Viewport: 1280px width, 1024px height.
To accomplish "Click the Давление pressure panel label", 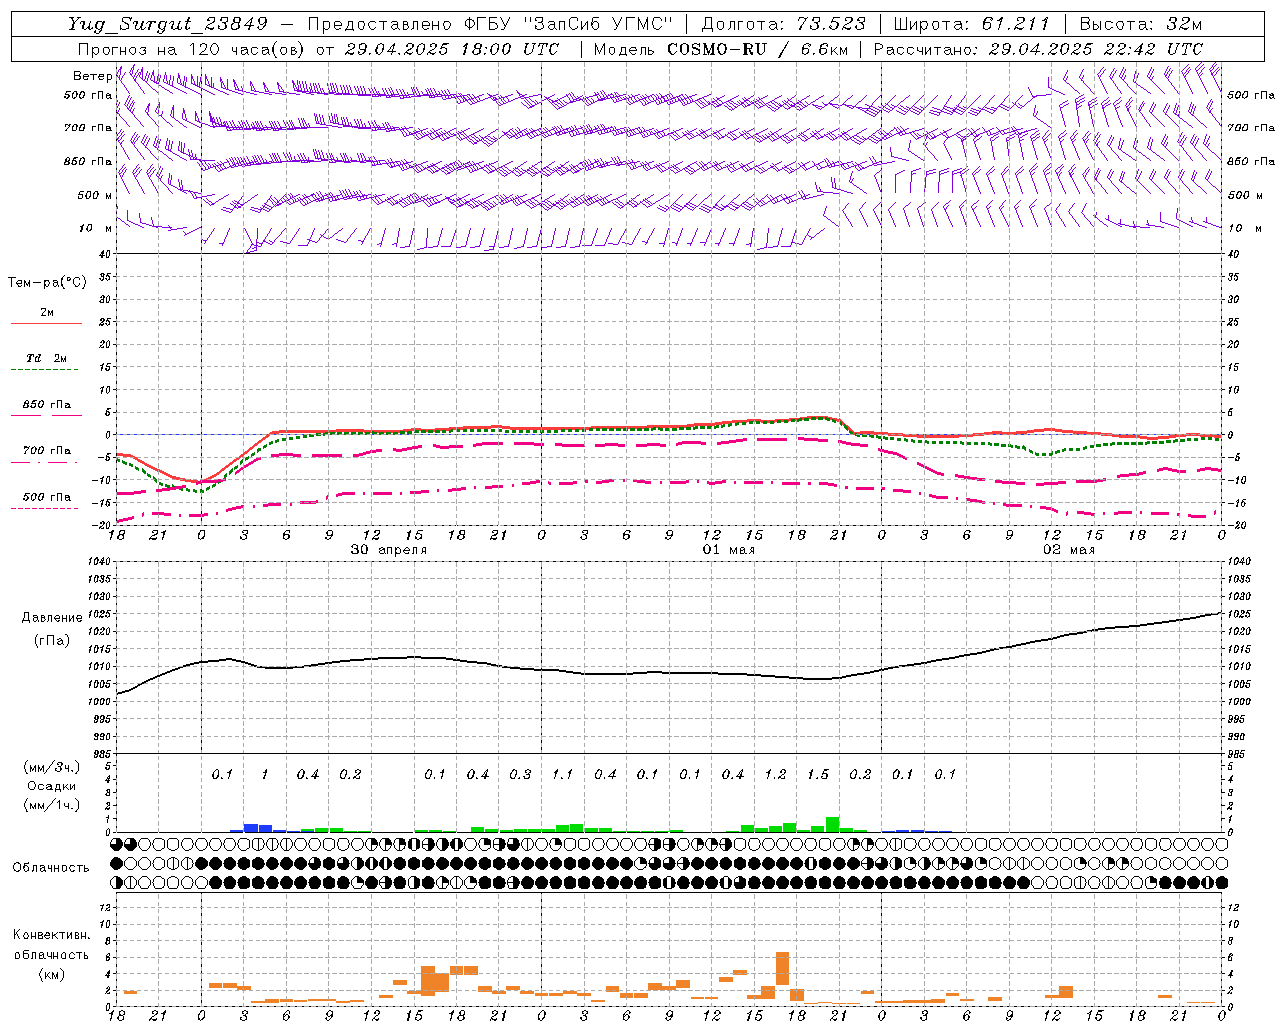I will [52, 618].
